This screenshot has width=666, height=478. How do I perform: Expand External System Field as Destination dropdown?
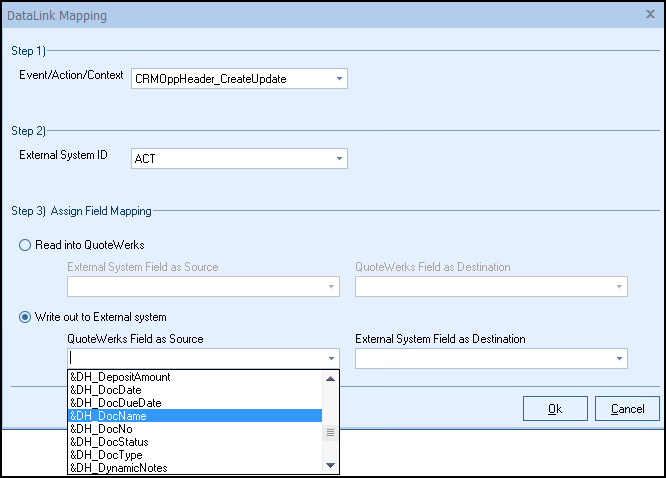[618, 358]
